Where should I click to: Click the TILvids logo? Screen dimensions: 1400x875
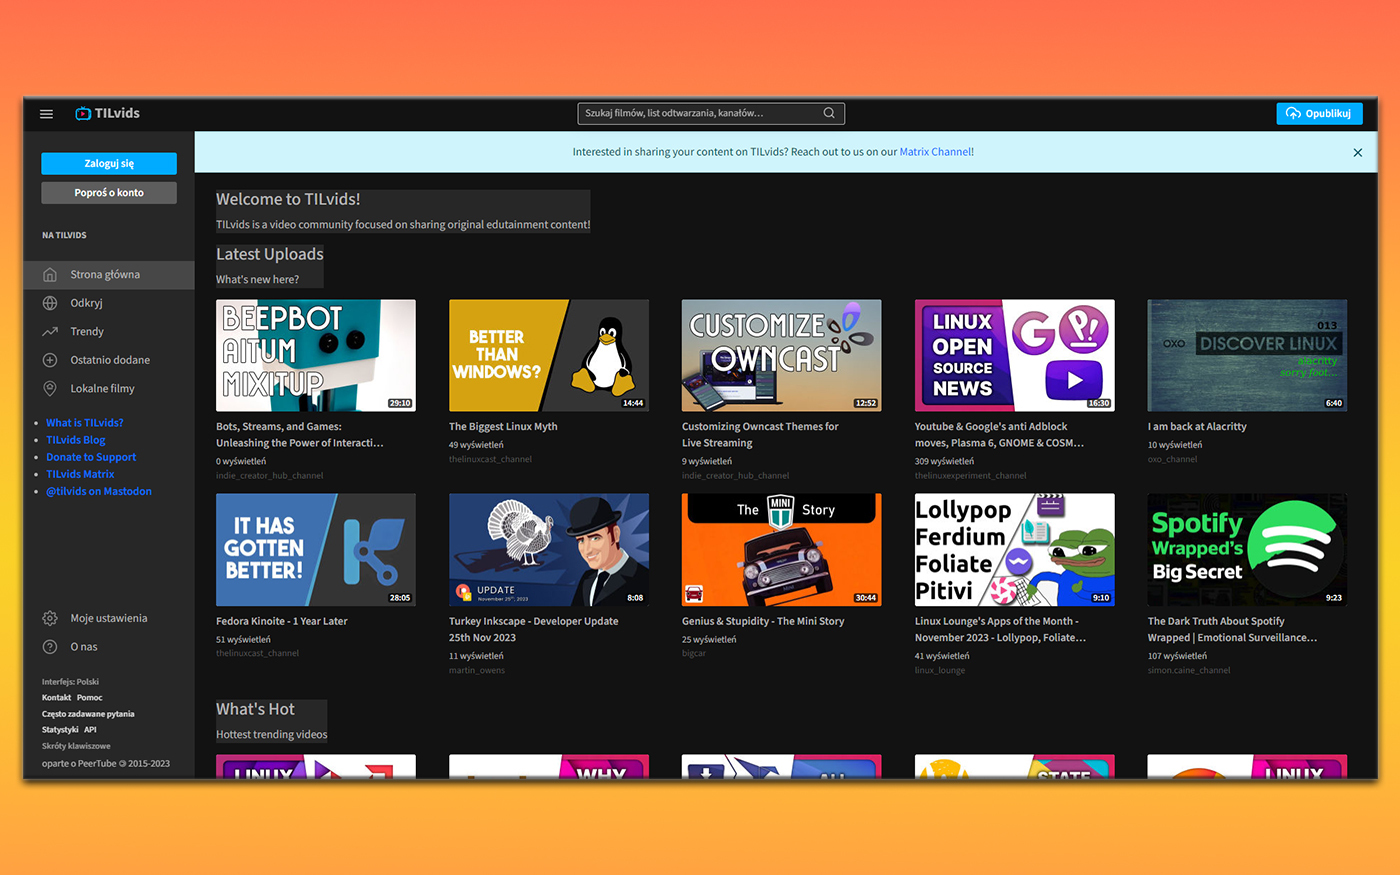(106, 113)
